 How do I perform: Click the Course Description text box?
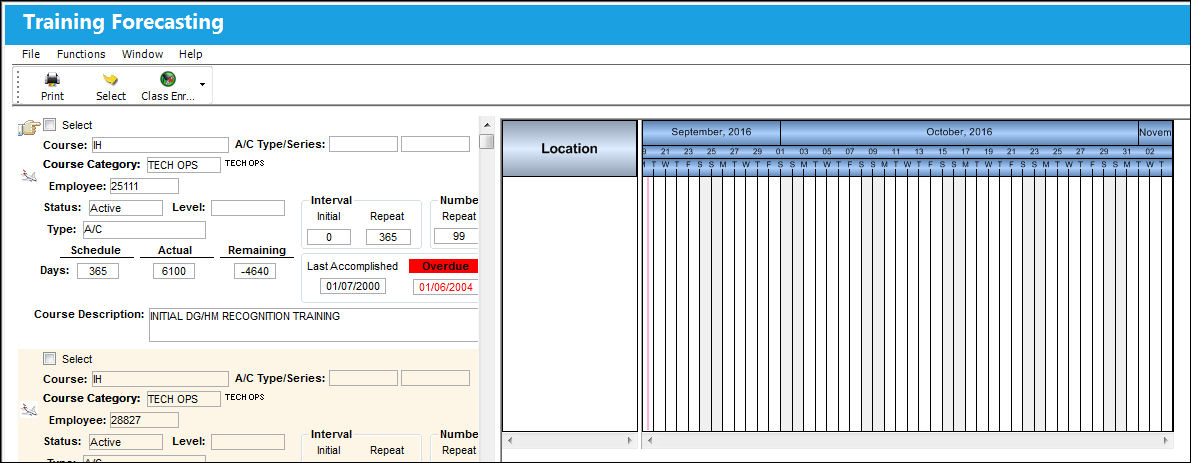pos(314,325)
